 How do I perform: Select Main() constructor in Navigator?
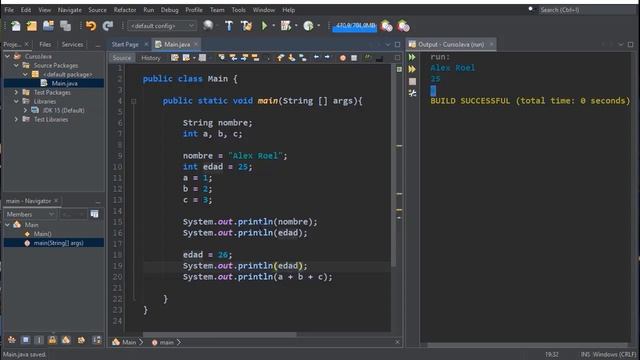(42, 234)
